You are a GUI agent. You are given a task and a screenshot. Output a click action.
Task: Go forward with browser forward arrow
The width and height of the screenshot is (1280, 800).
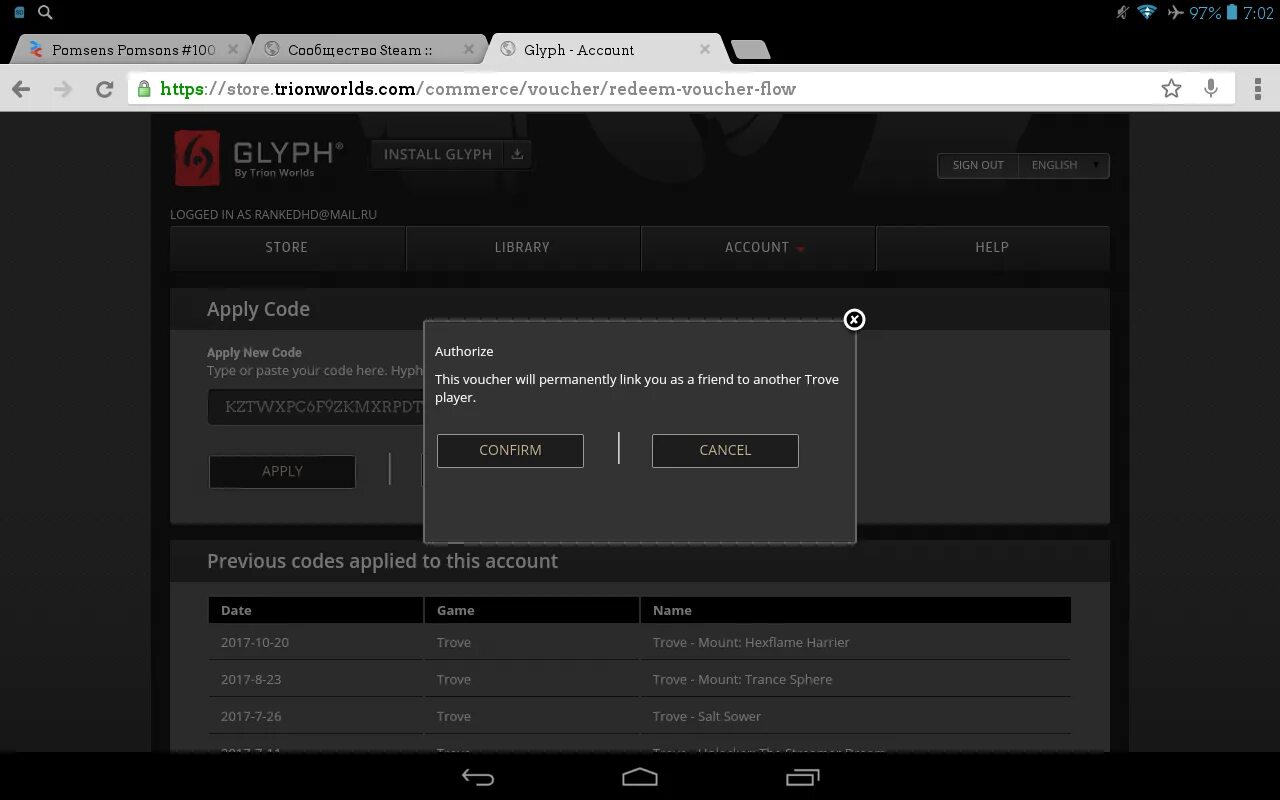point(63,89)
